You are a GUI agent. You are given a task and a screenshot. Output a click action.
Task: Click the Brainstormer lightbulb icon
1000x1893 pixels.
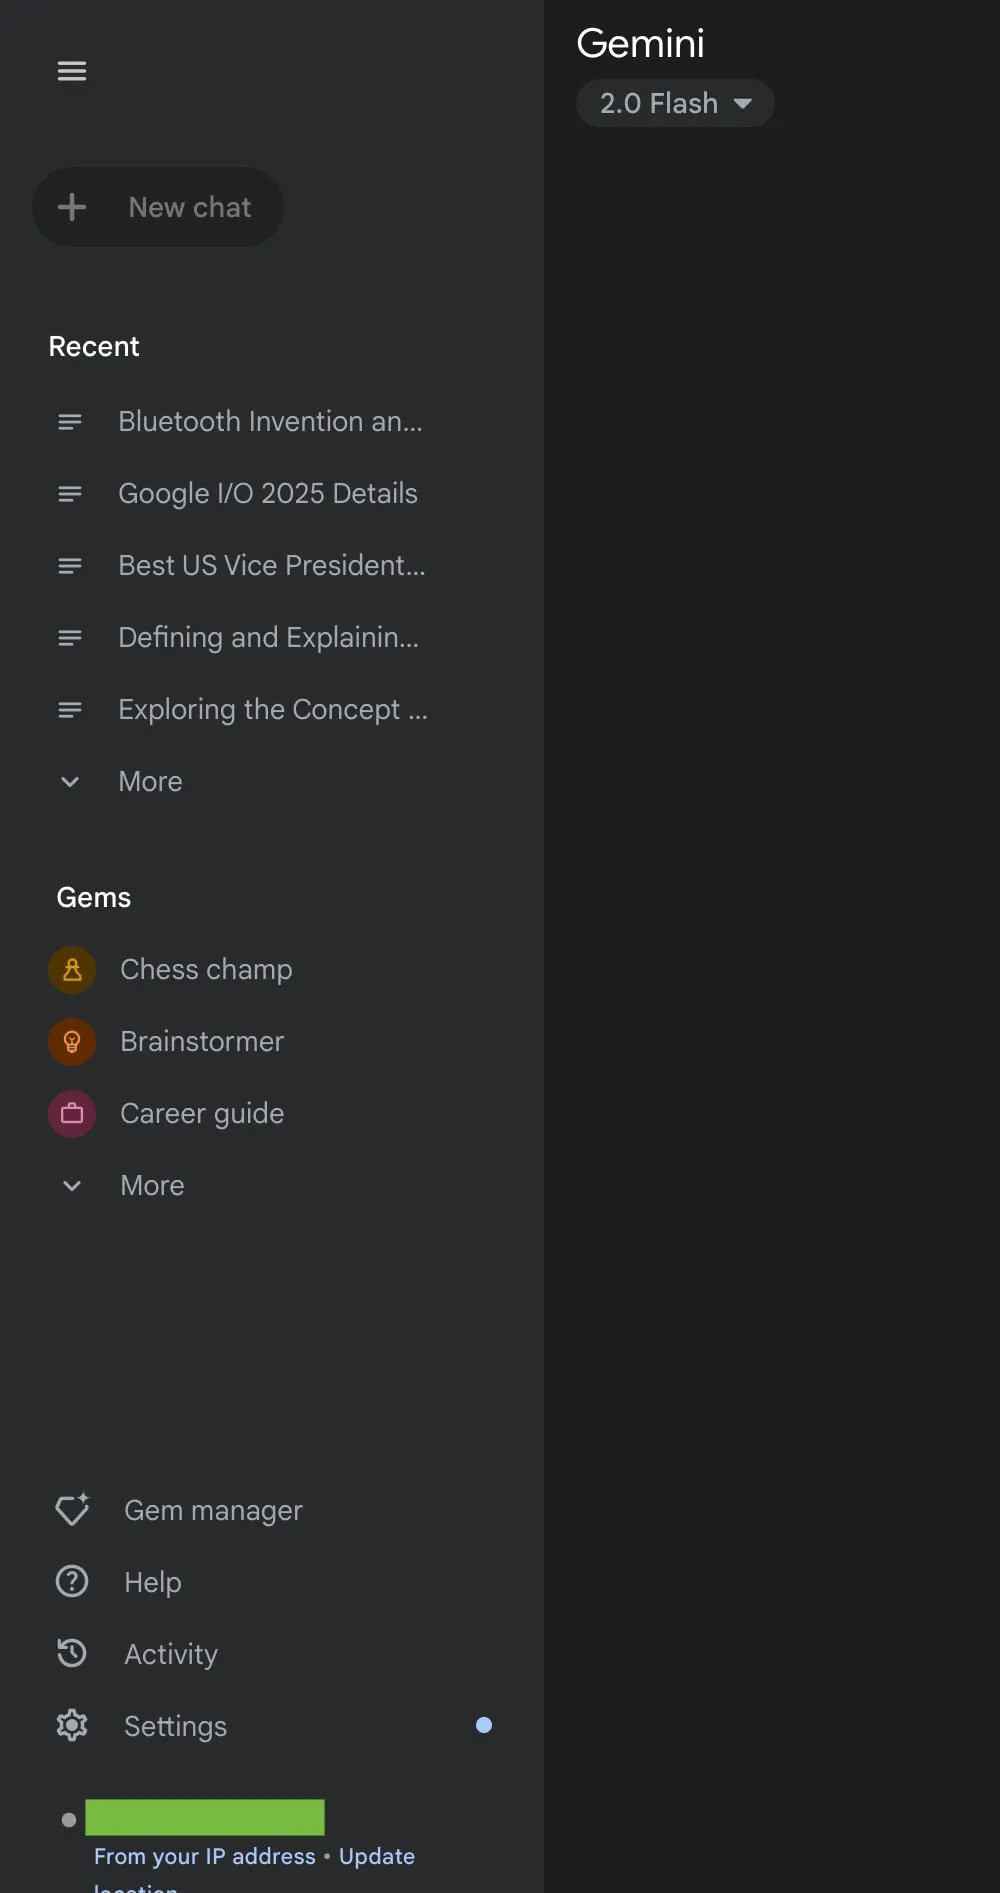pos(72,1041)
